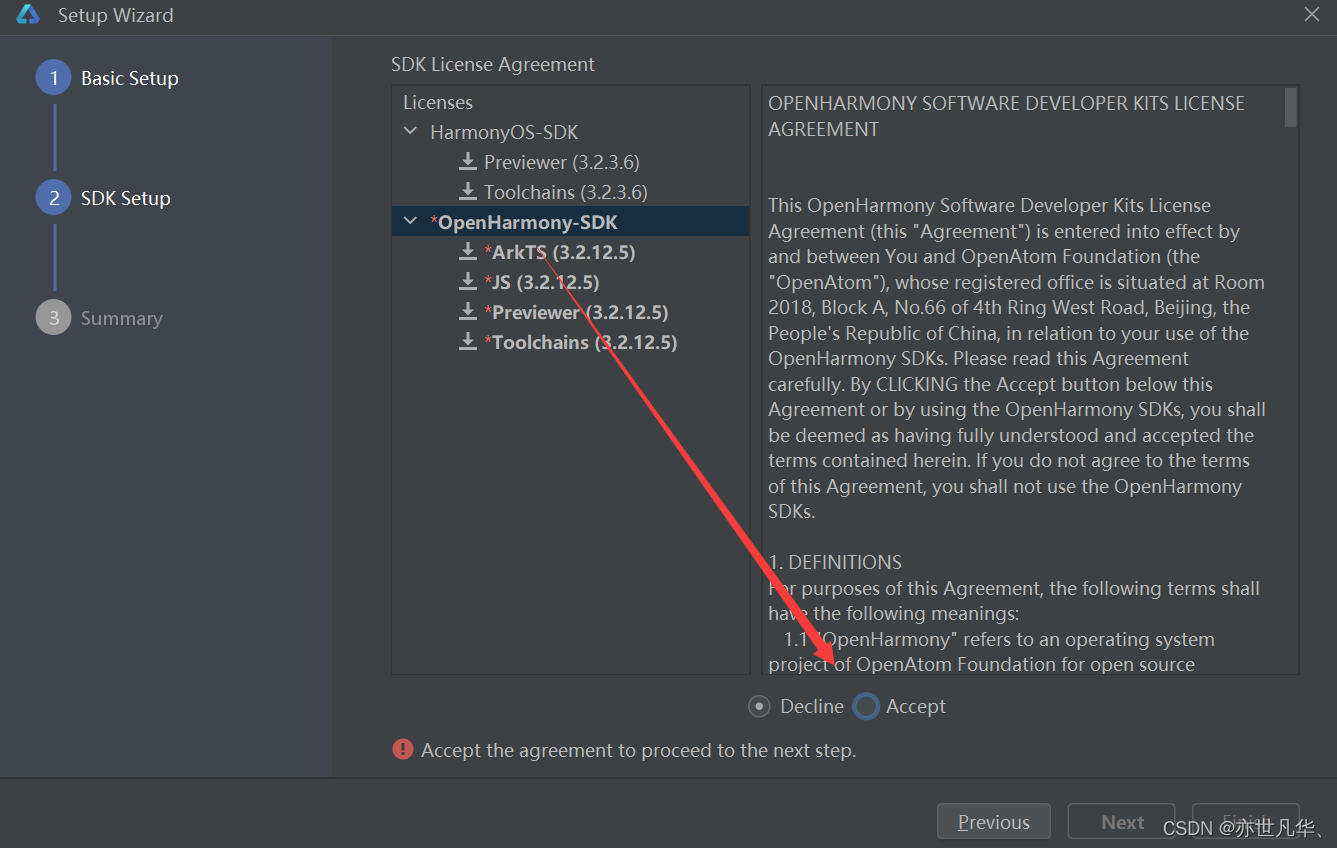Select HarmonyOS Previewer (3.2.3.6) row
The width and height of the screenshot is (1337, 848).
pos(570,162)
